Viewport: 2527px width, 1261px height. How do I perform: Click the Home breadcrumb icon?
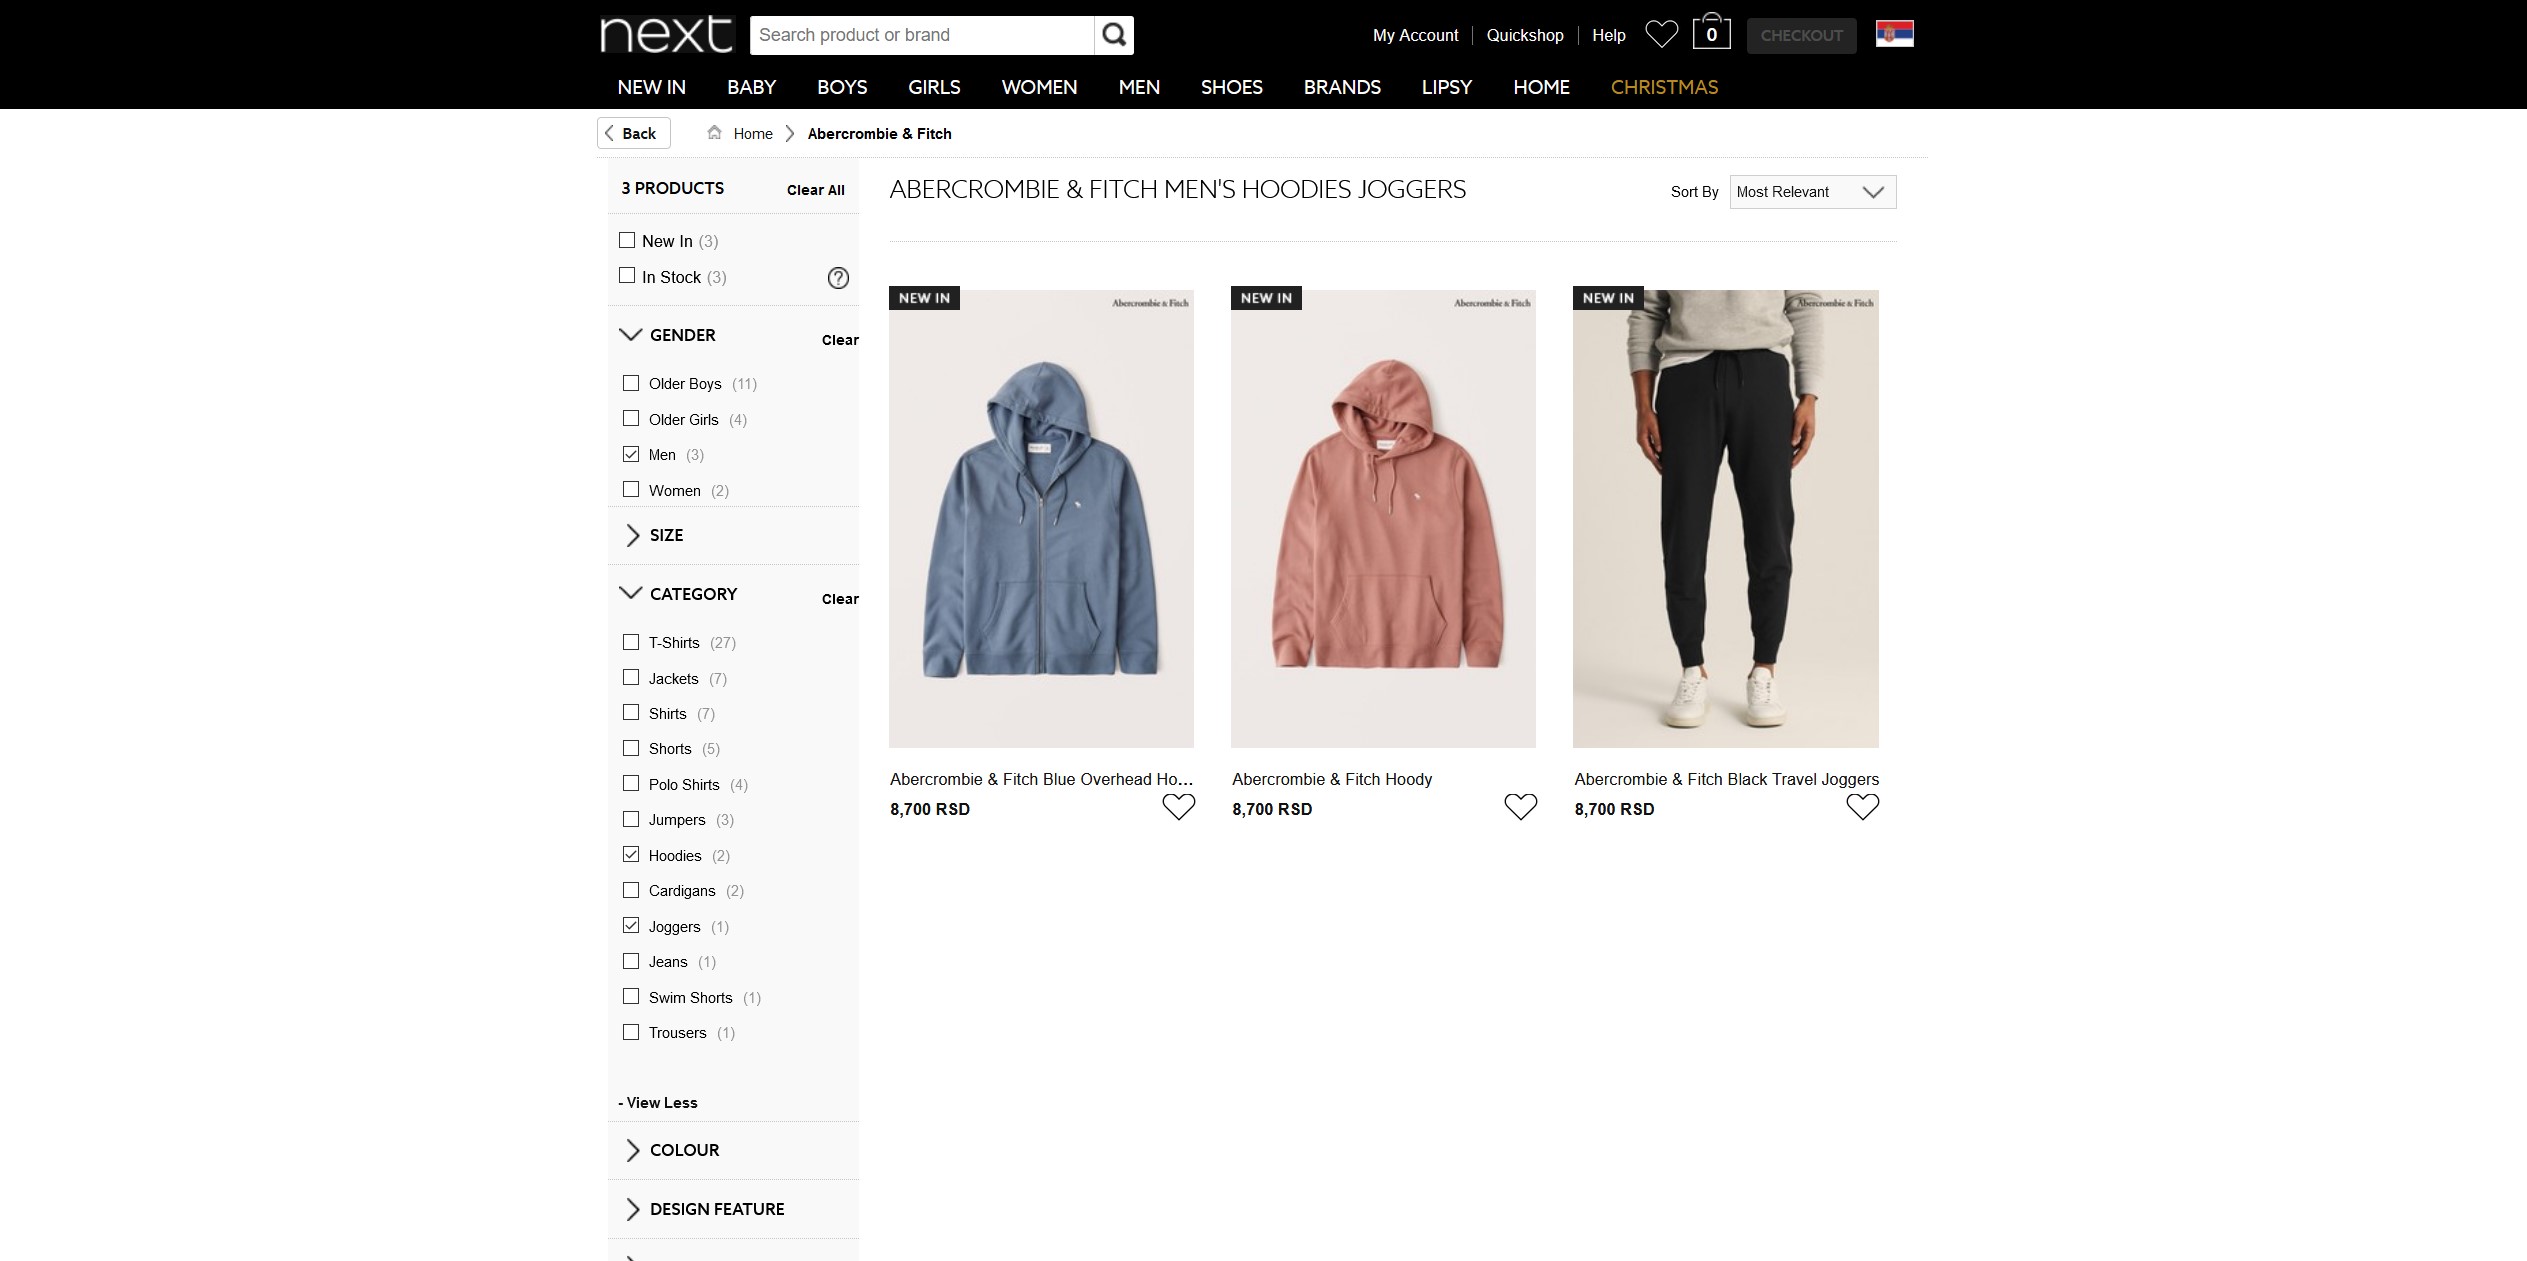tap(714, 133)
